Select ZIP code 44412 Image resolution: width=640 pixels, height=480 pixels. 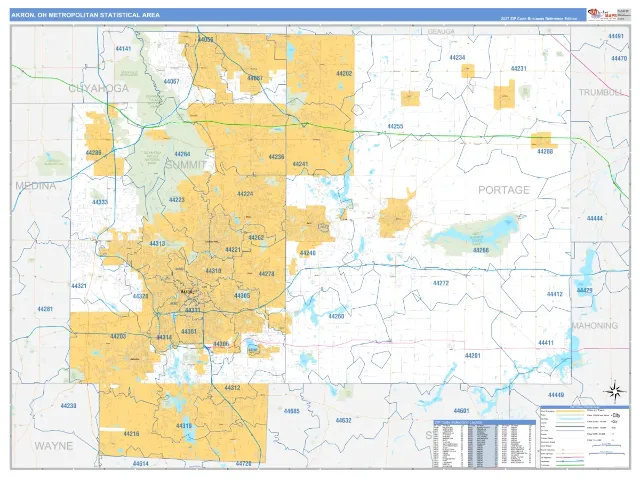point(555,294)
